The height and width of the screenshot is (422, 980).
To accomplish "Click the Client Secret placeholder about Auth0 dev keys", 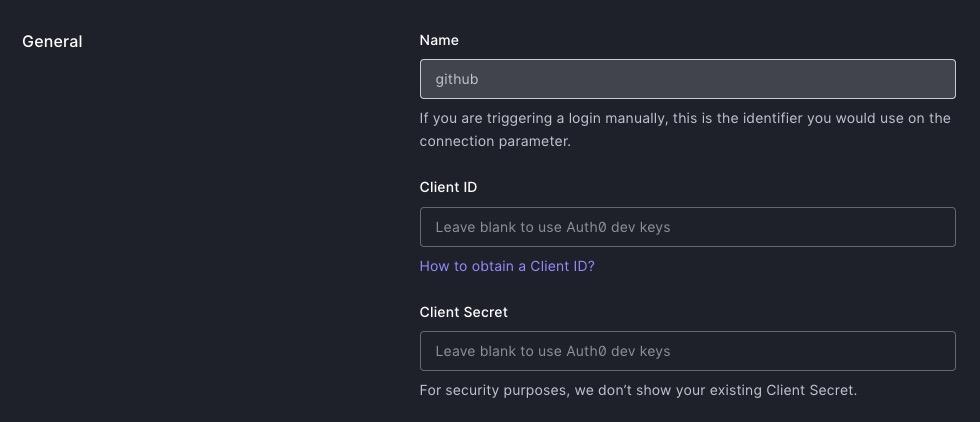I will 553,351.
